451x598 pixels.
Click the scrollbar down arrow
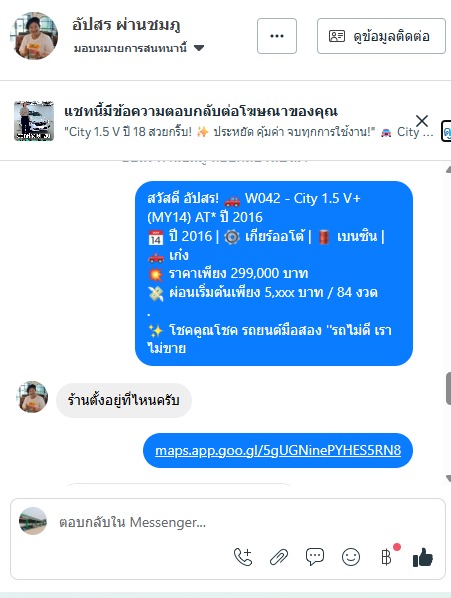(449, 478)
